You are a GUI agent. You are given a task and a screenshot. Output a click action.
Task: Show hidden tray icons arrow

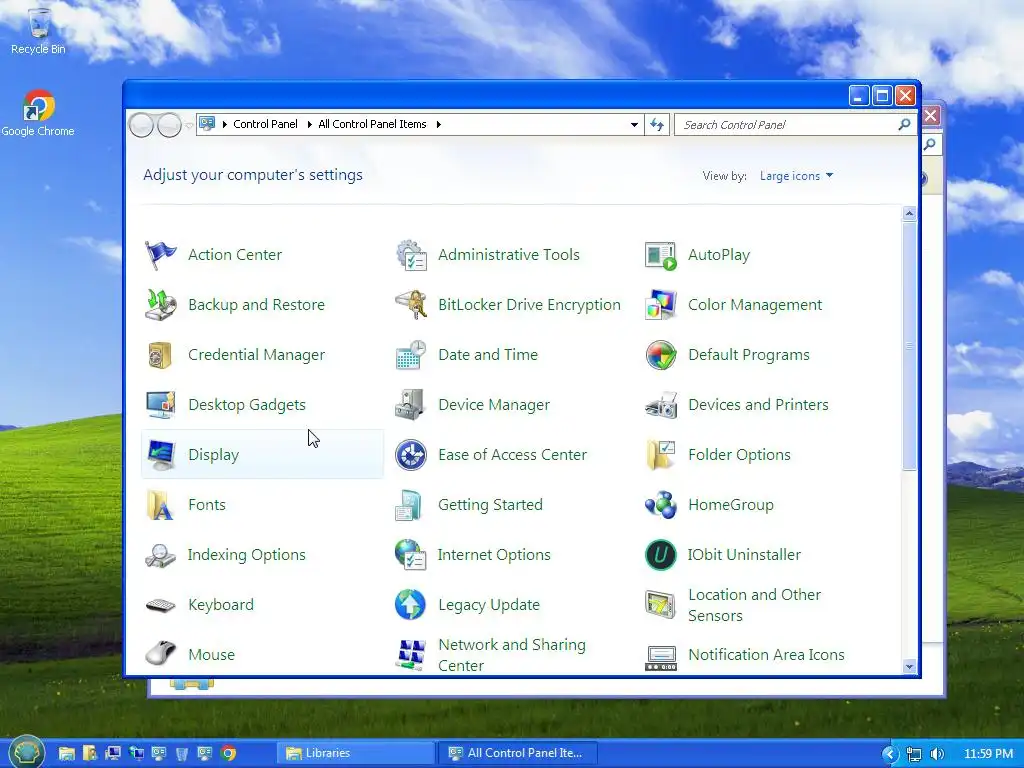(890, 754)
